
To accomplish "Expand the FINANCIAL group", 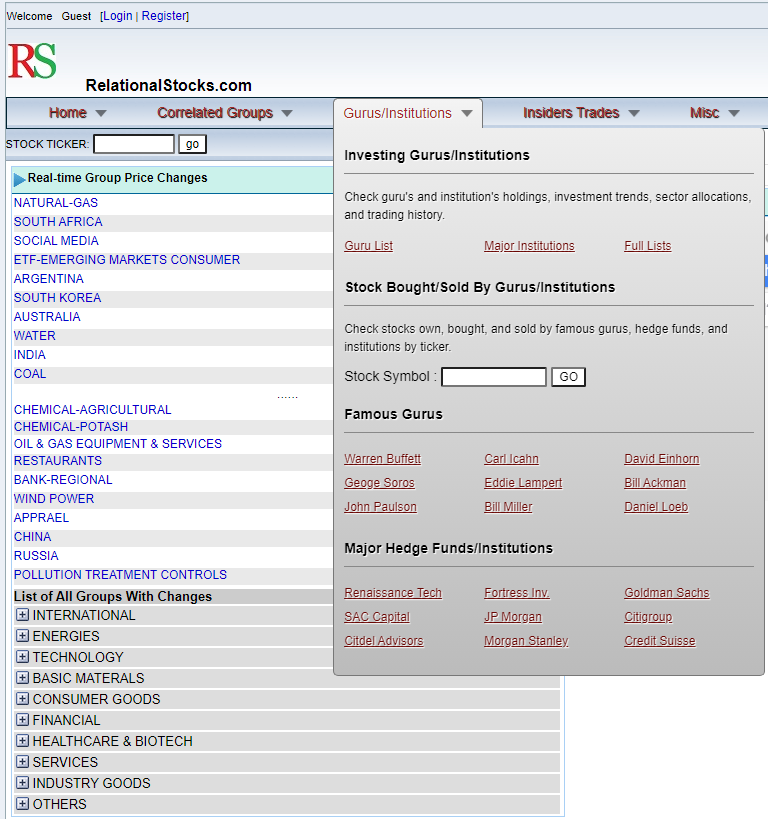I will click(x=22, y=720).
